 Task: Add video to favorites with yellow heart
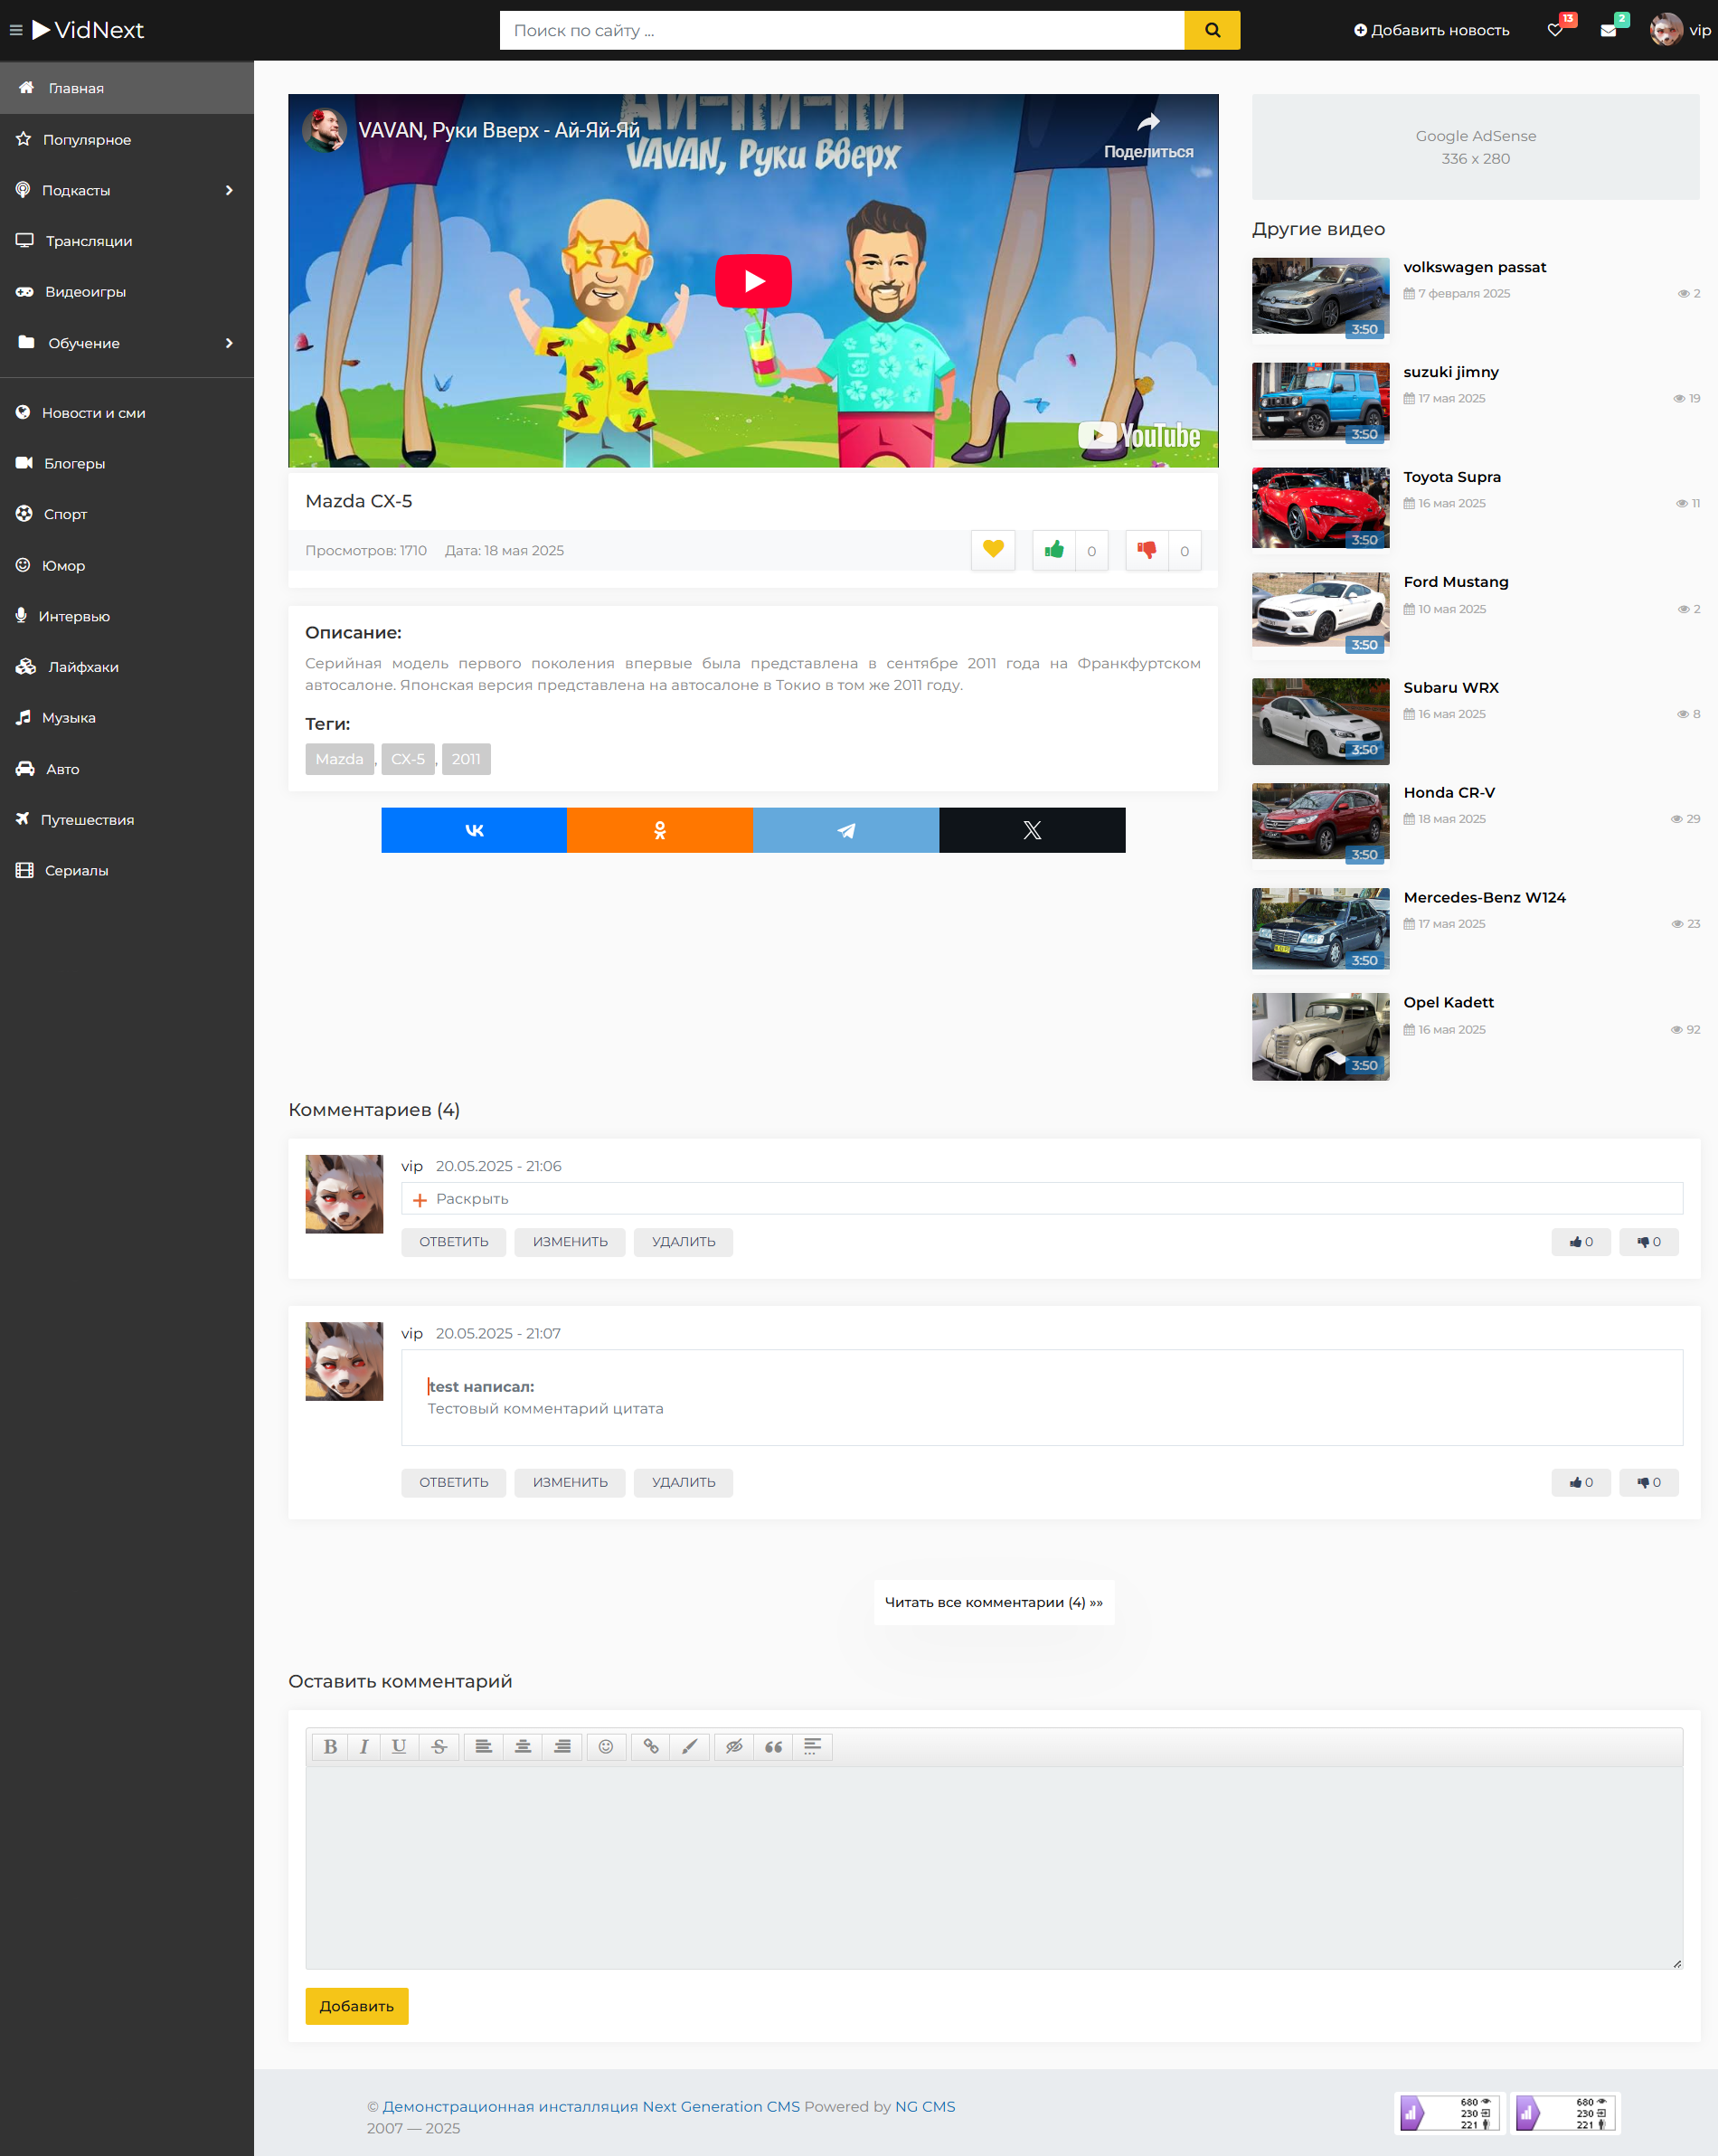993,550
